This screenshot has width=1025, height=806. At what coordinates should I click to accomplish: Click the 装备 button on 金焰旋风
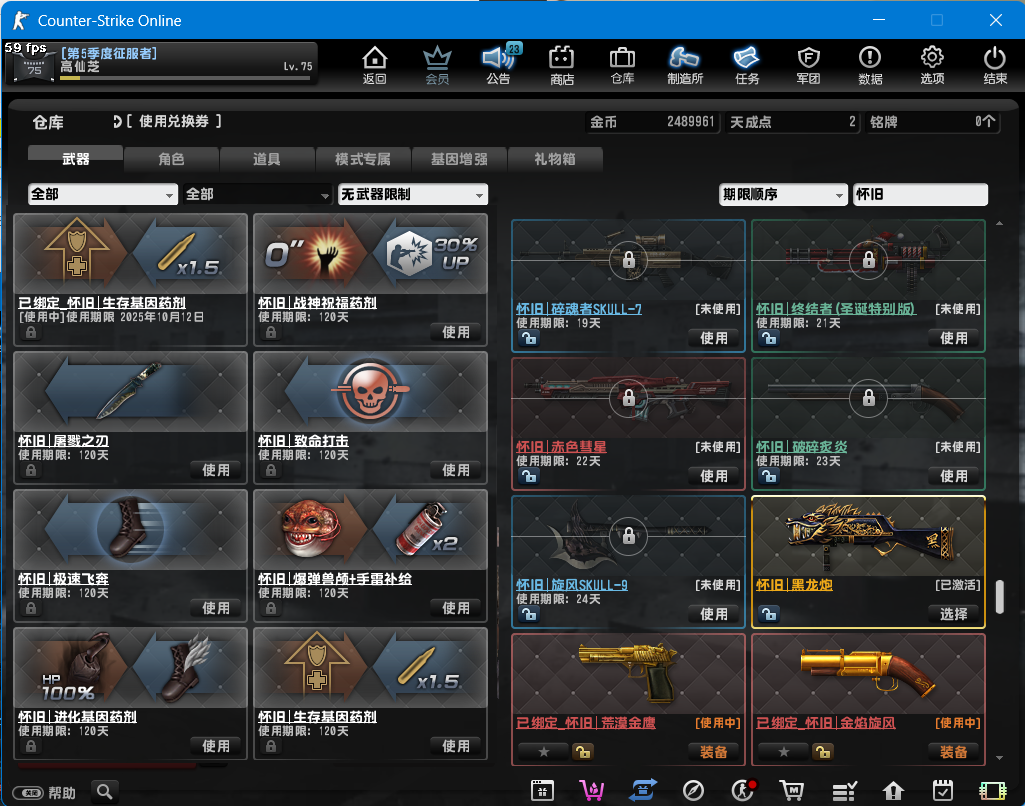pos(954,752)
